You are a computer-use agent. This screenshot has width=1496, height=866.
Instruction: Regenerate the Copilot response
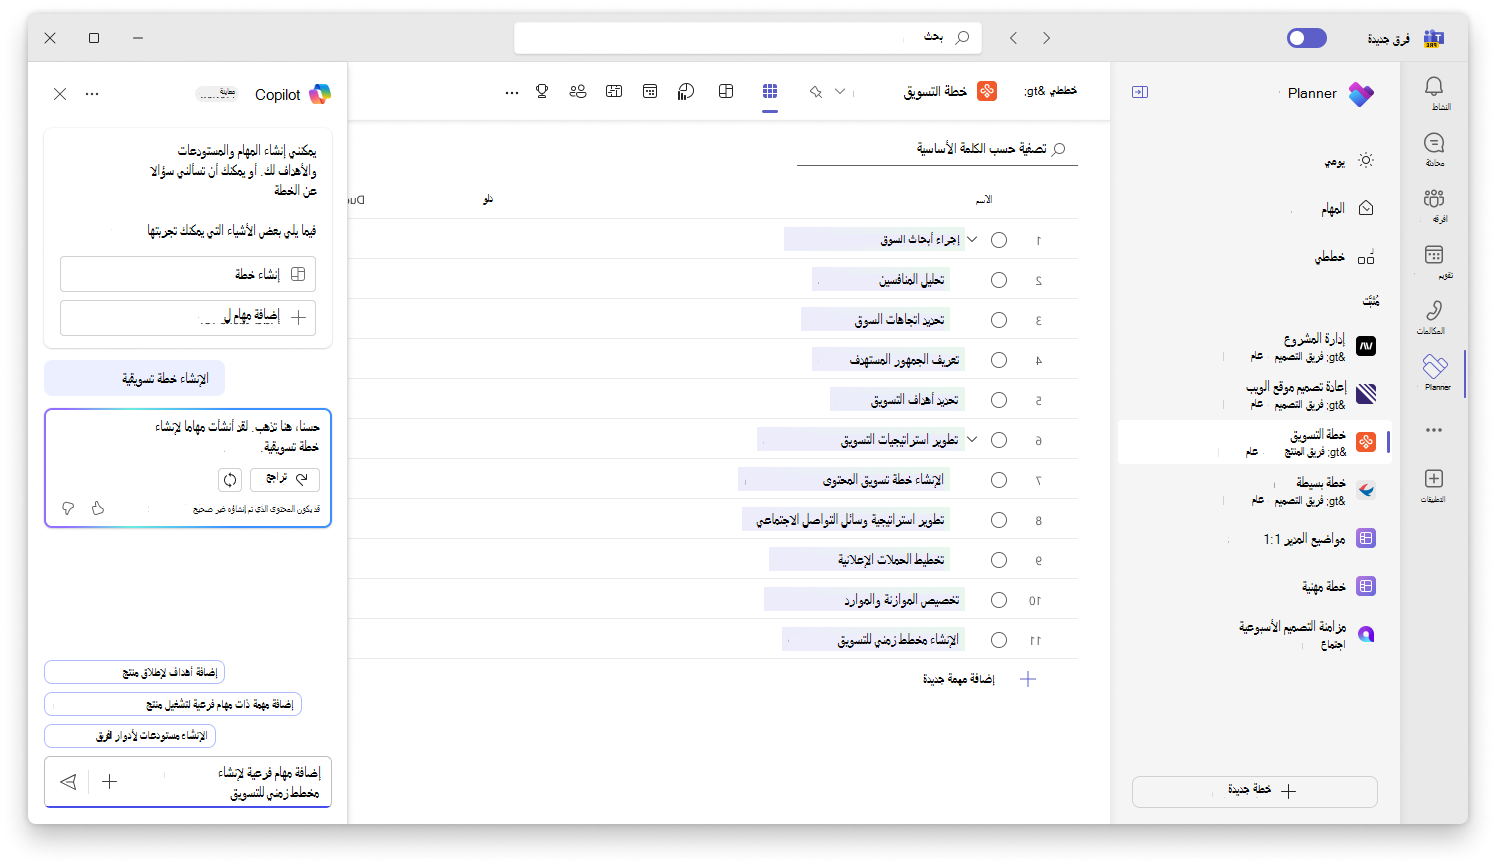pyautogui.click(x=230, y=479)
